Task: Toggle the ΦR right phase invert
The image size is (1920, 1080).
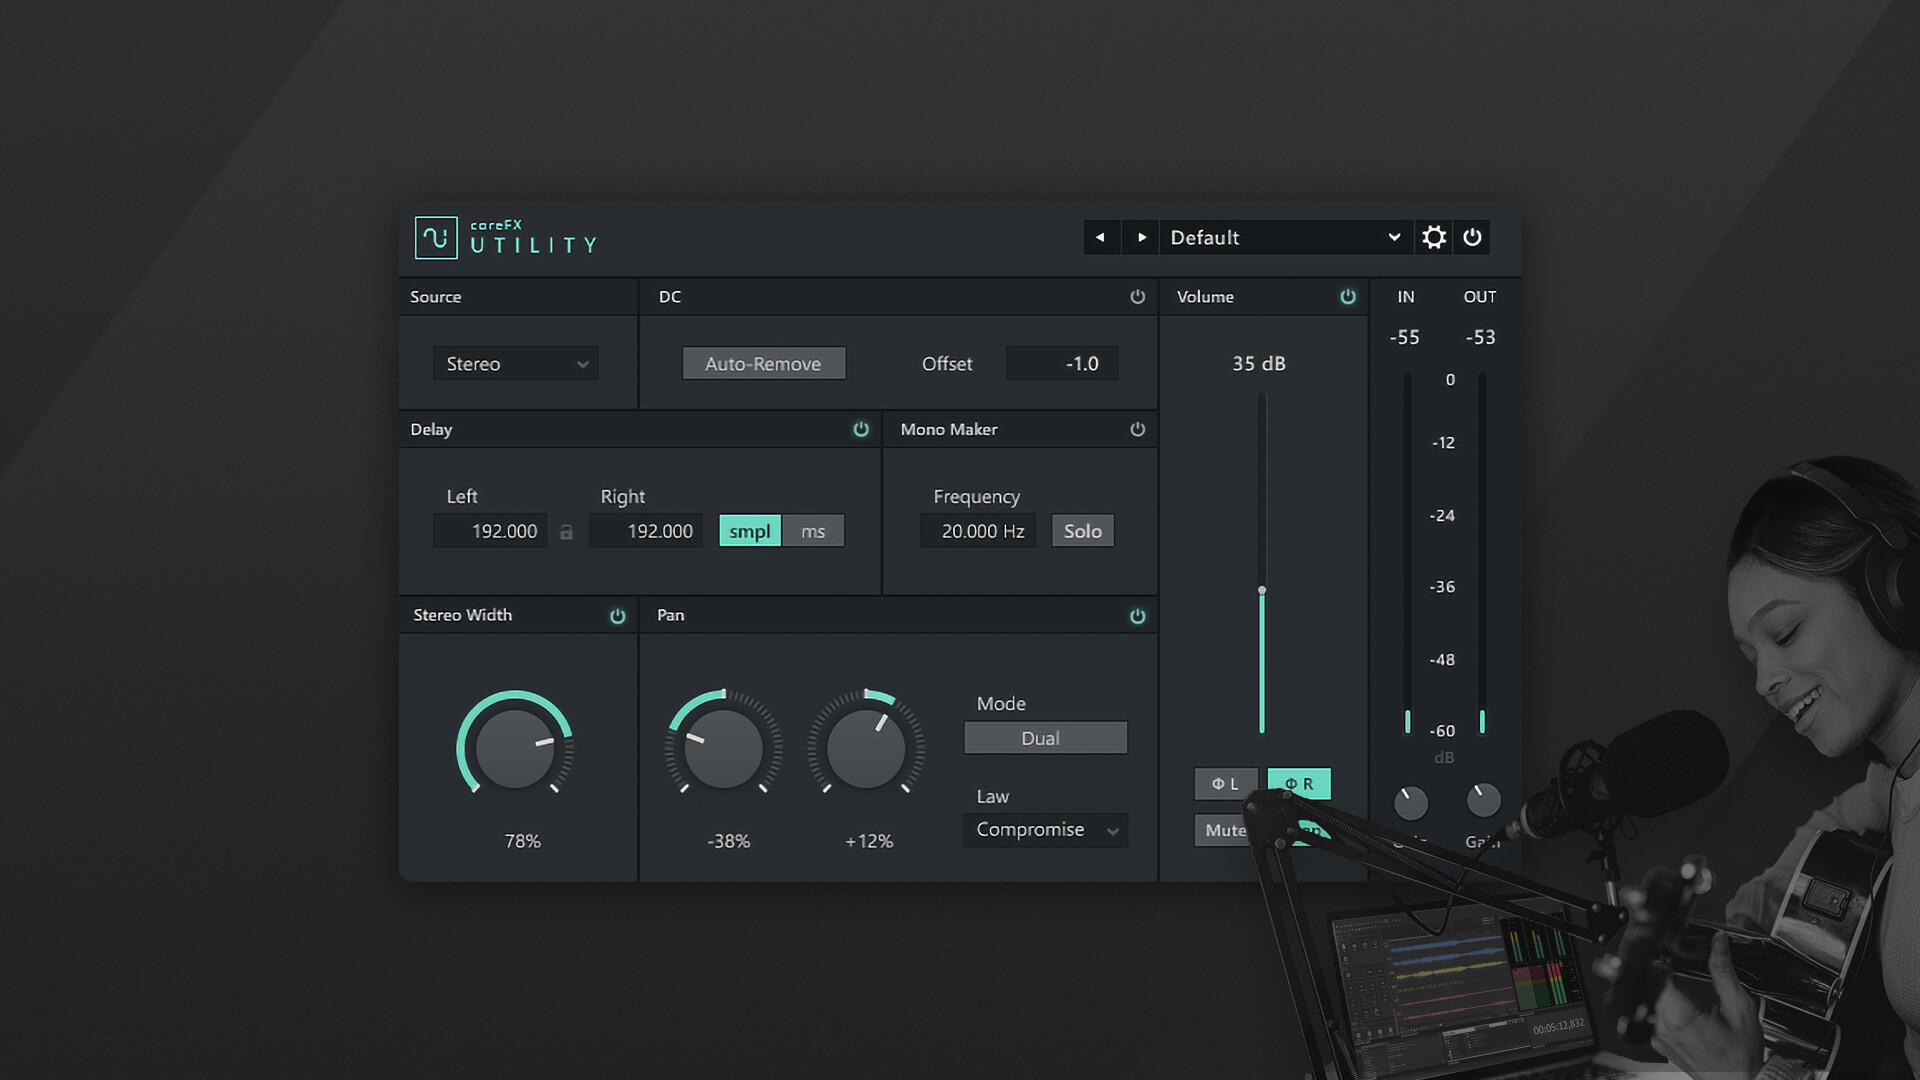Action: tap(1299, 783)
